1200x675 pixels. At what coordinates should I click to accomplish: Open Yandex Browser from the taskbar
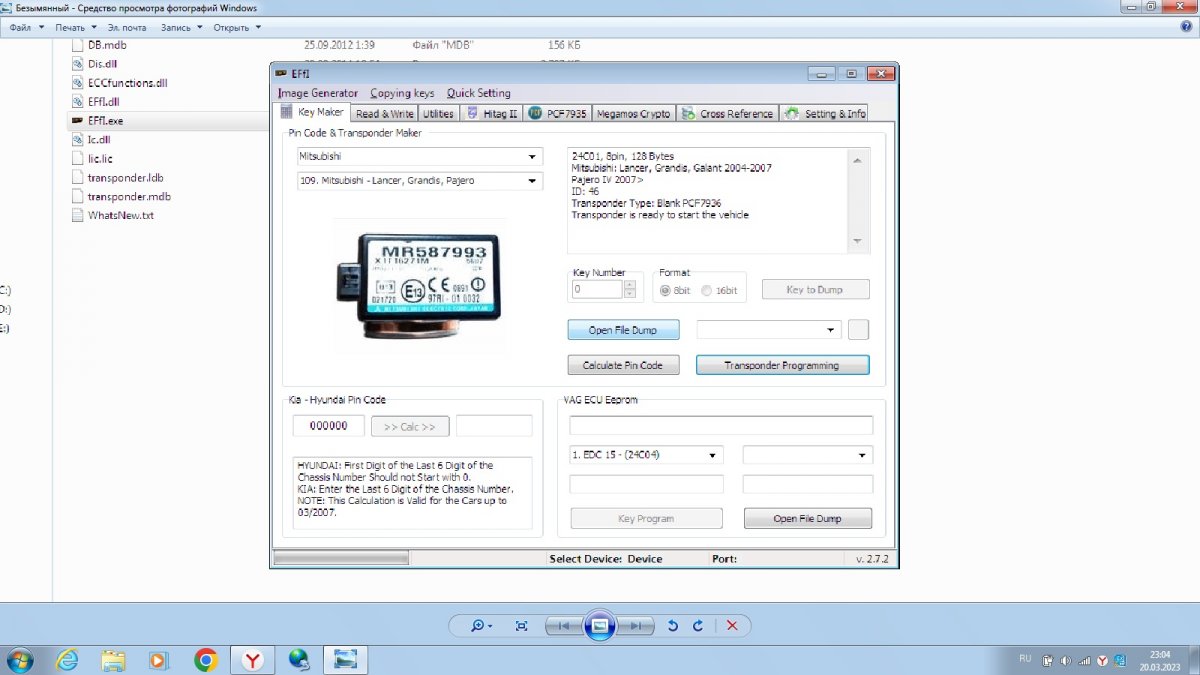coord(253,660)
